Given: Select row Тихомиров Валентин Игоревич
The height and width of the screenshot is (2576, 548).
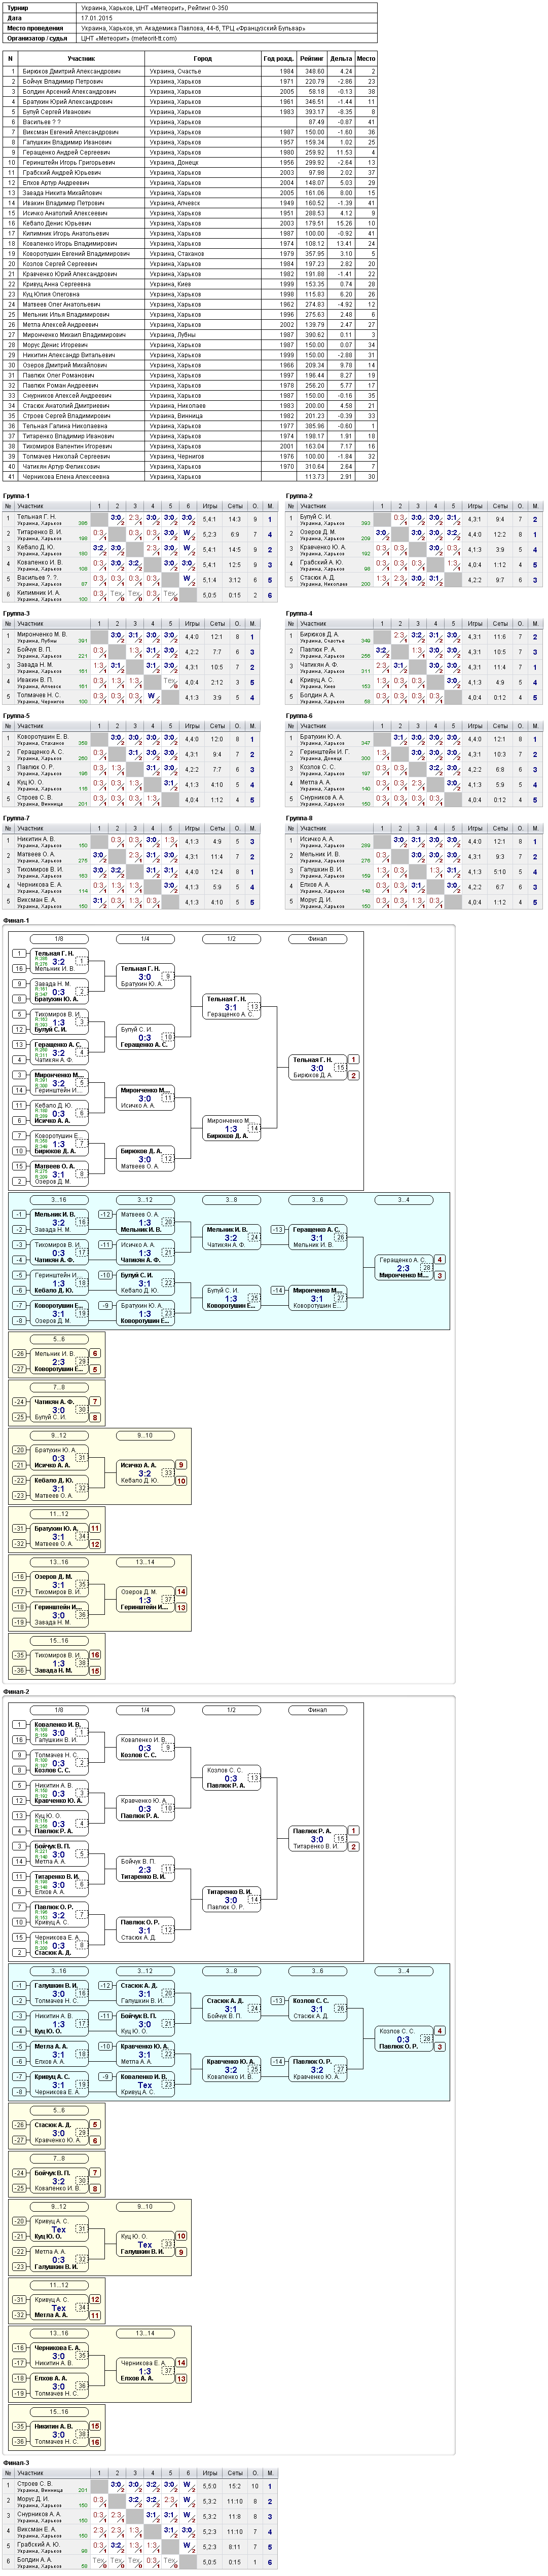Looking at the screenshot, I should pyautogui.click(x=190, y=446).
